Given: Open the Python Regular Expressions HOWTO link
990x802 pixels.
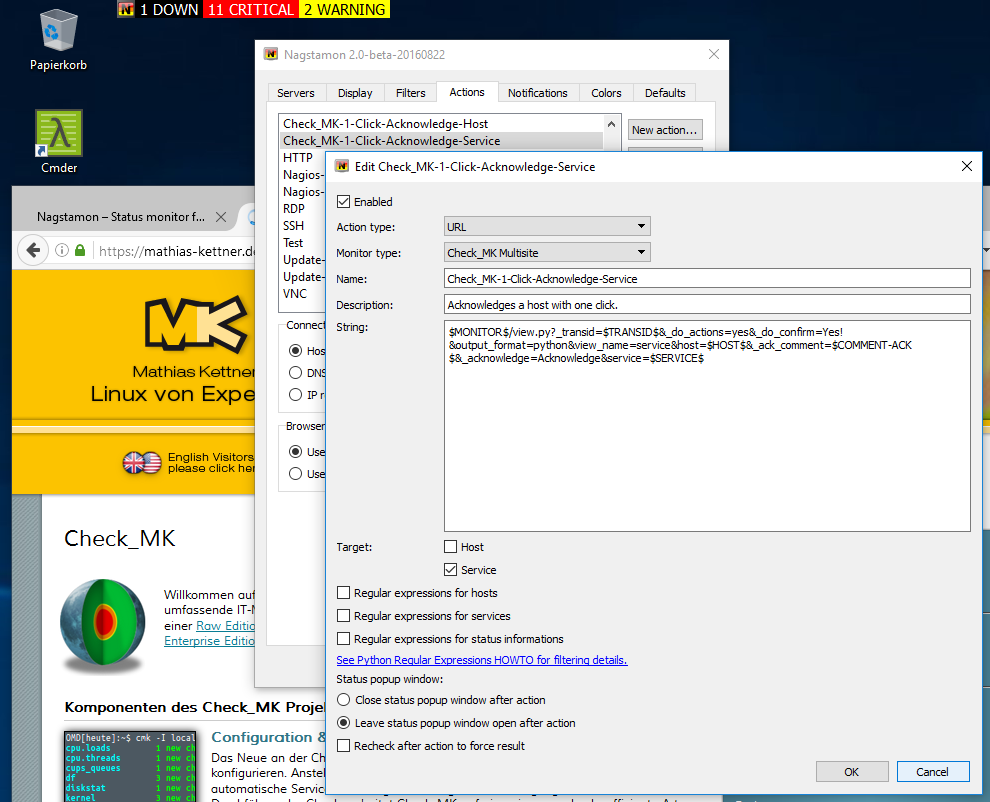Looking at the screenshot, I should 481,660.
